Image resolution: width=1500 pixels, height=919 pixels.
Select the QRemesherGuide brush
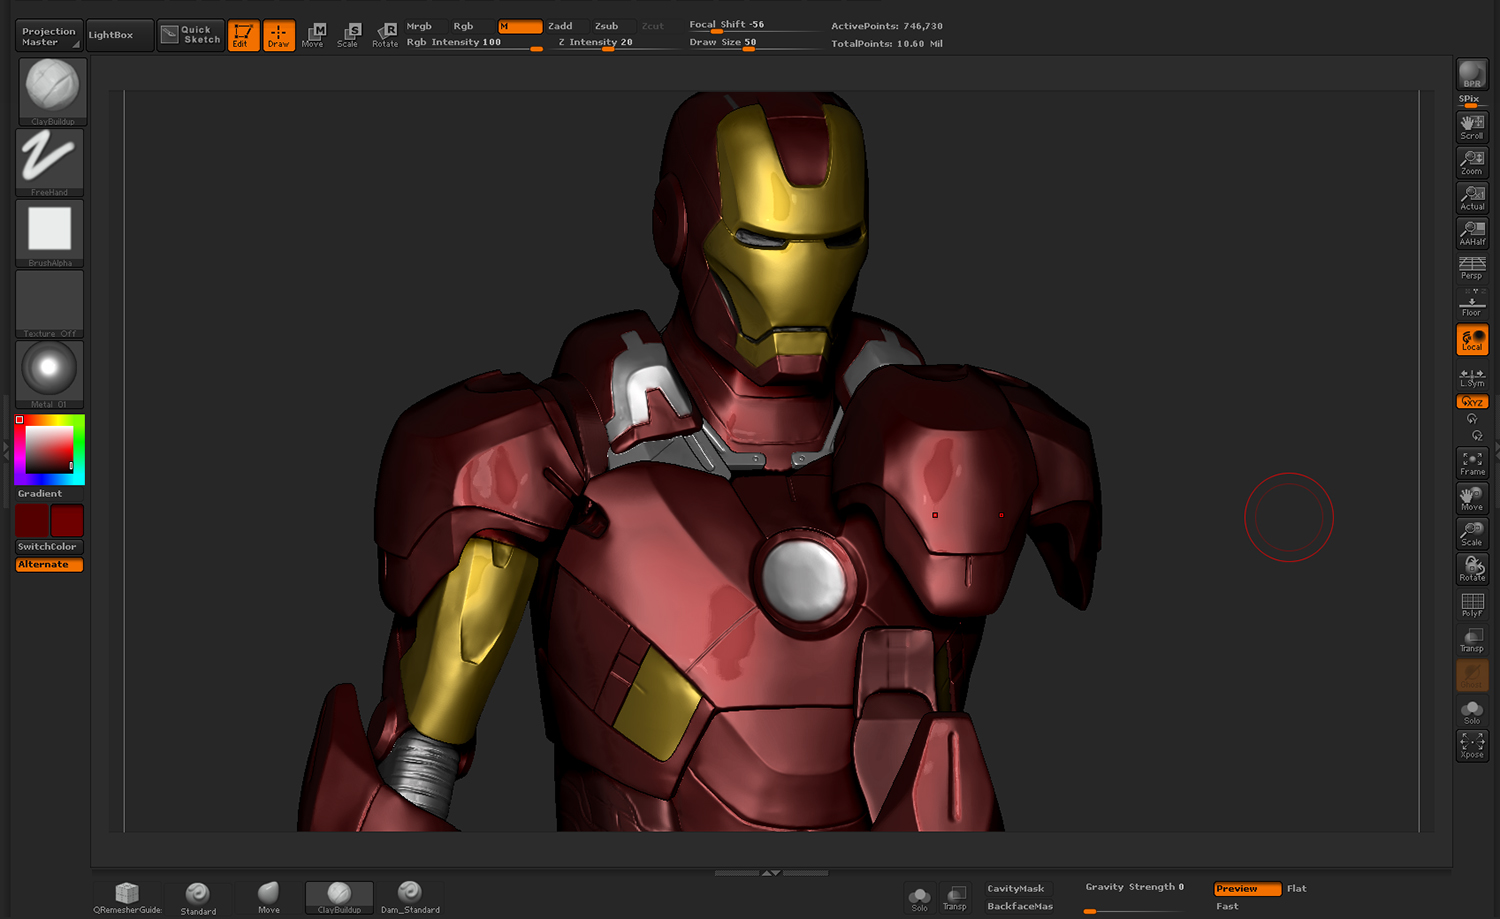(x=127, y=897)
